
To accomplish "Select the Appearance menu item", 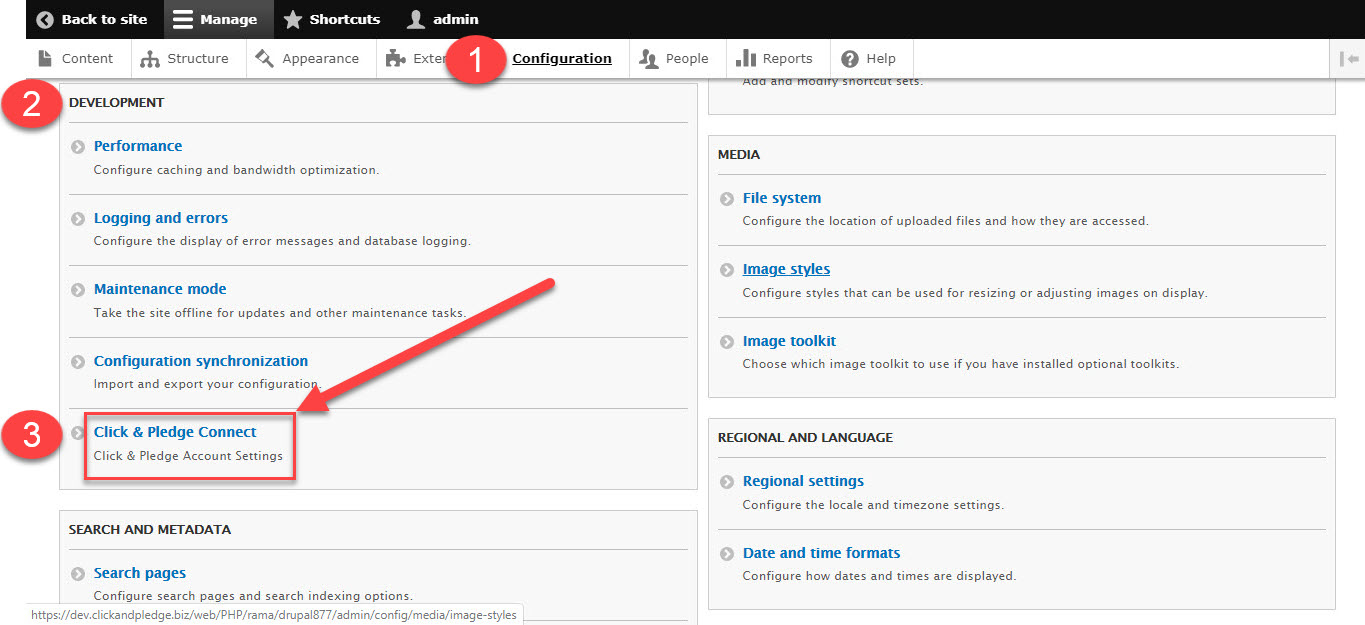I will (x=309, y=58).
